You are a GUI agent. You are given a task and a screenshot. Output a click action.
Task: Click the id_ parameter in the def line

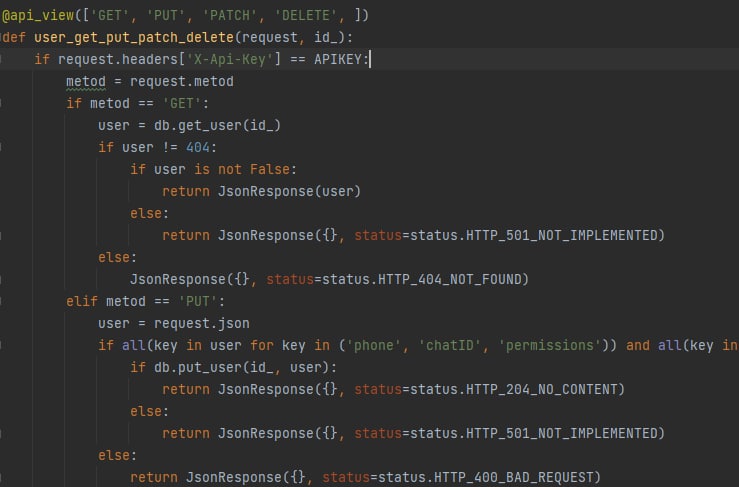coord(326,37)
